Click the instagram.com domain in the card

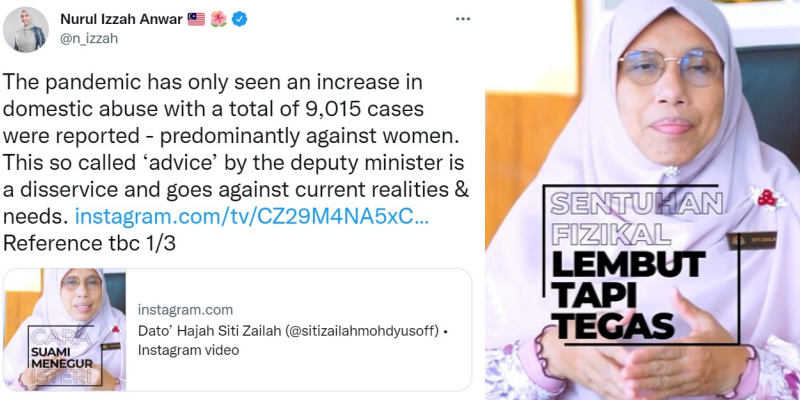coord(185,310)
